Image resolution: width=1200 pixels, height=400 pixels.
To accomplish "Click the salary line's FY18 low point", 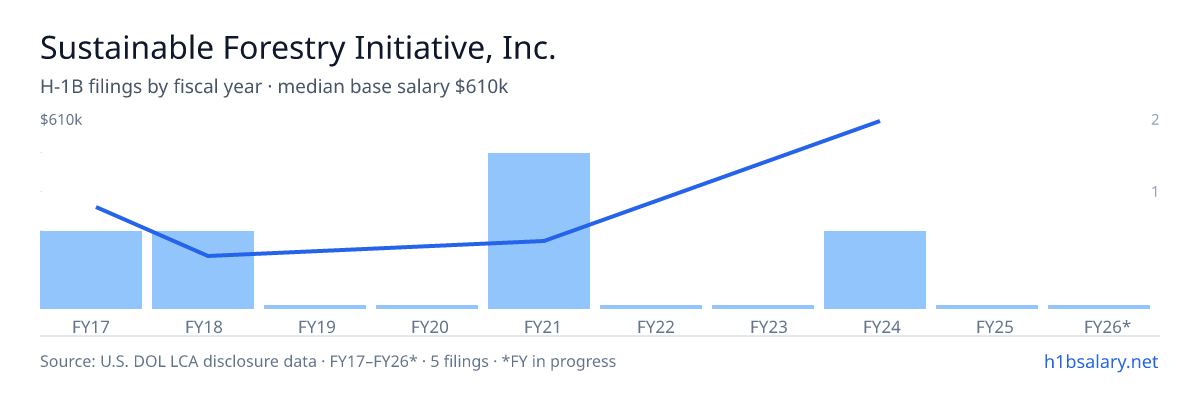I will (x=207, y=256).
